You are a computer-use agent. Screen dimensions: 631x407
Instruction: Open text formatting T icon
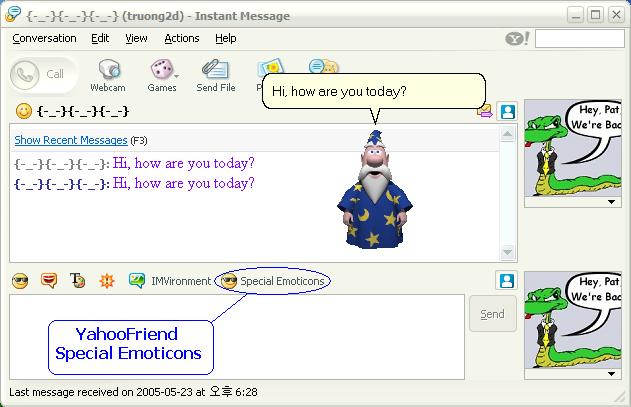(x=77, y=281)
